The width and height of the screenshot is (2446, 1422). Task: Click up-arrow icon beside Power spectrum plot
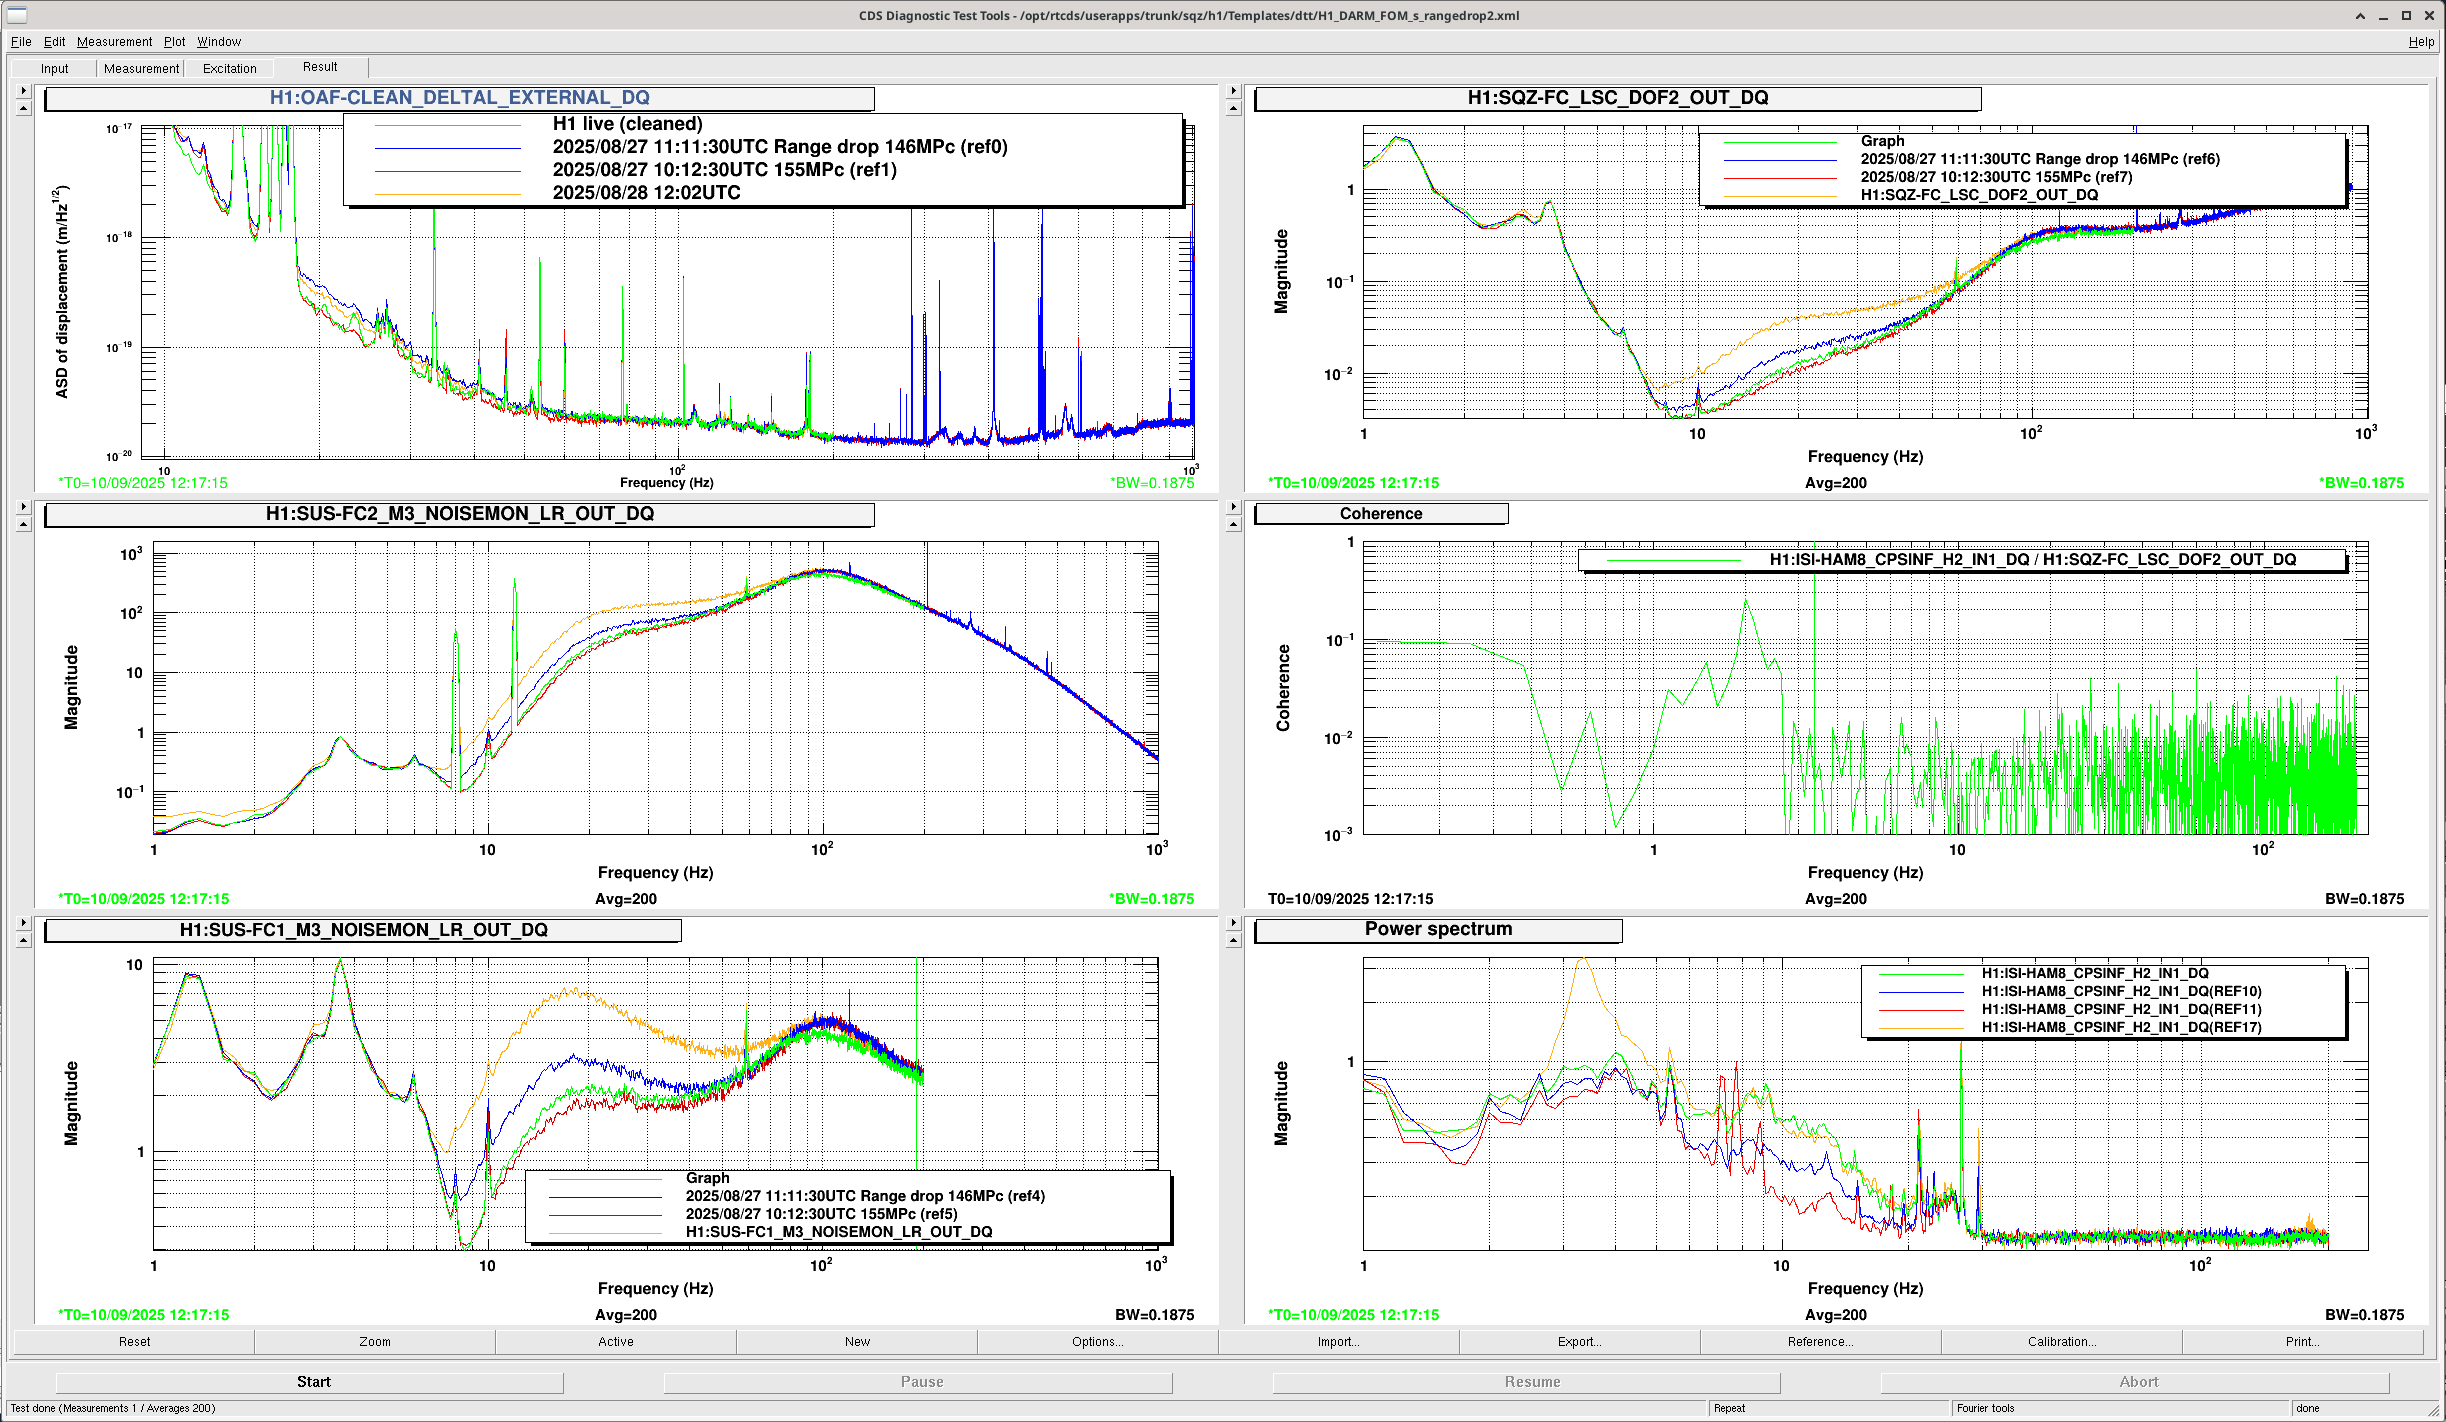(1233, 940)
